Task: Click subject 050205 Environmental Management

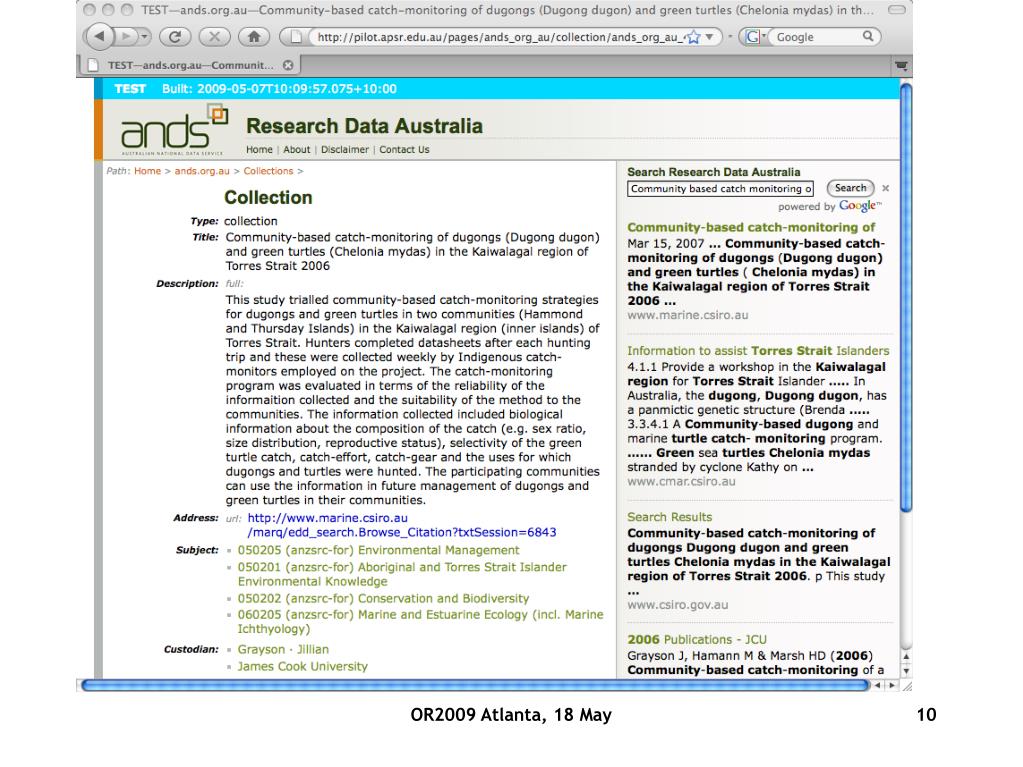Action: 378,550
